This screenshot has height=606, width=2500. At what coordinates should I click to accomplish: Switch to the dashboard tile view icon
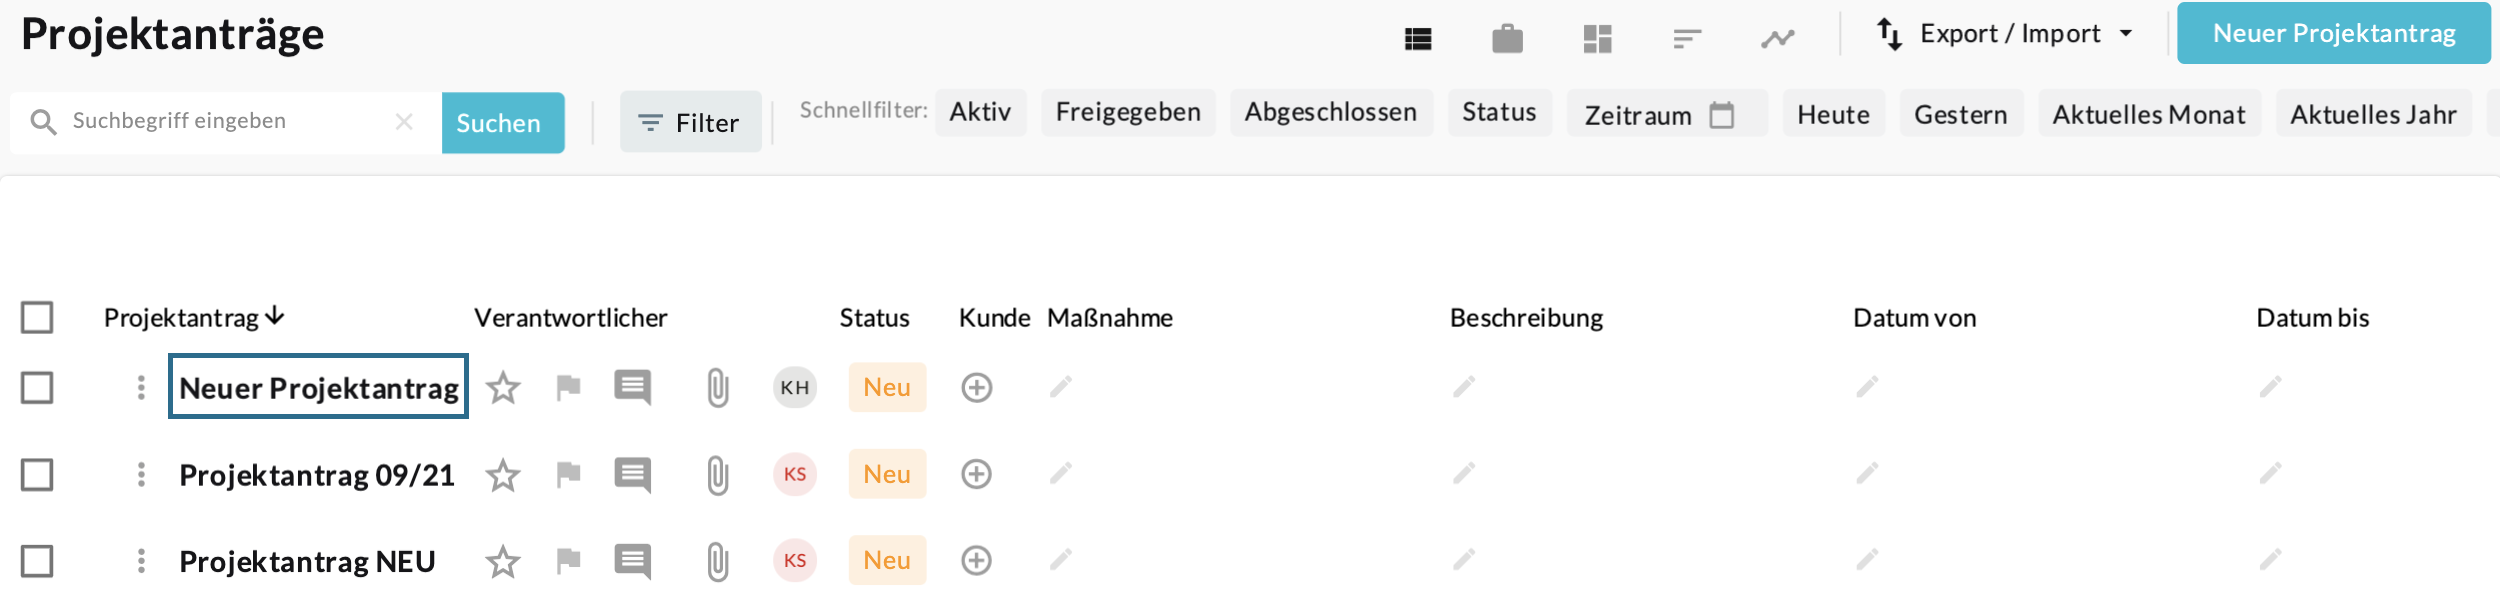[x=1597, y=39]
